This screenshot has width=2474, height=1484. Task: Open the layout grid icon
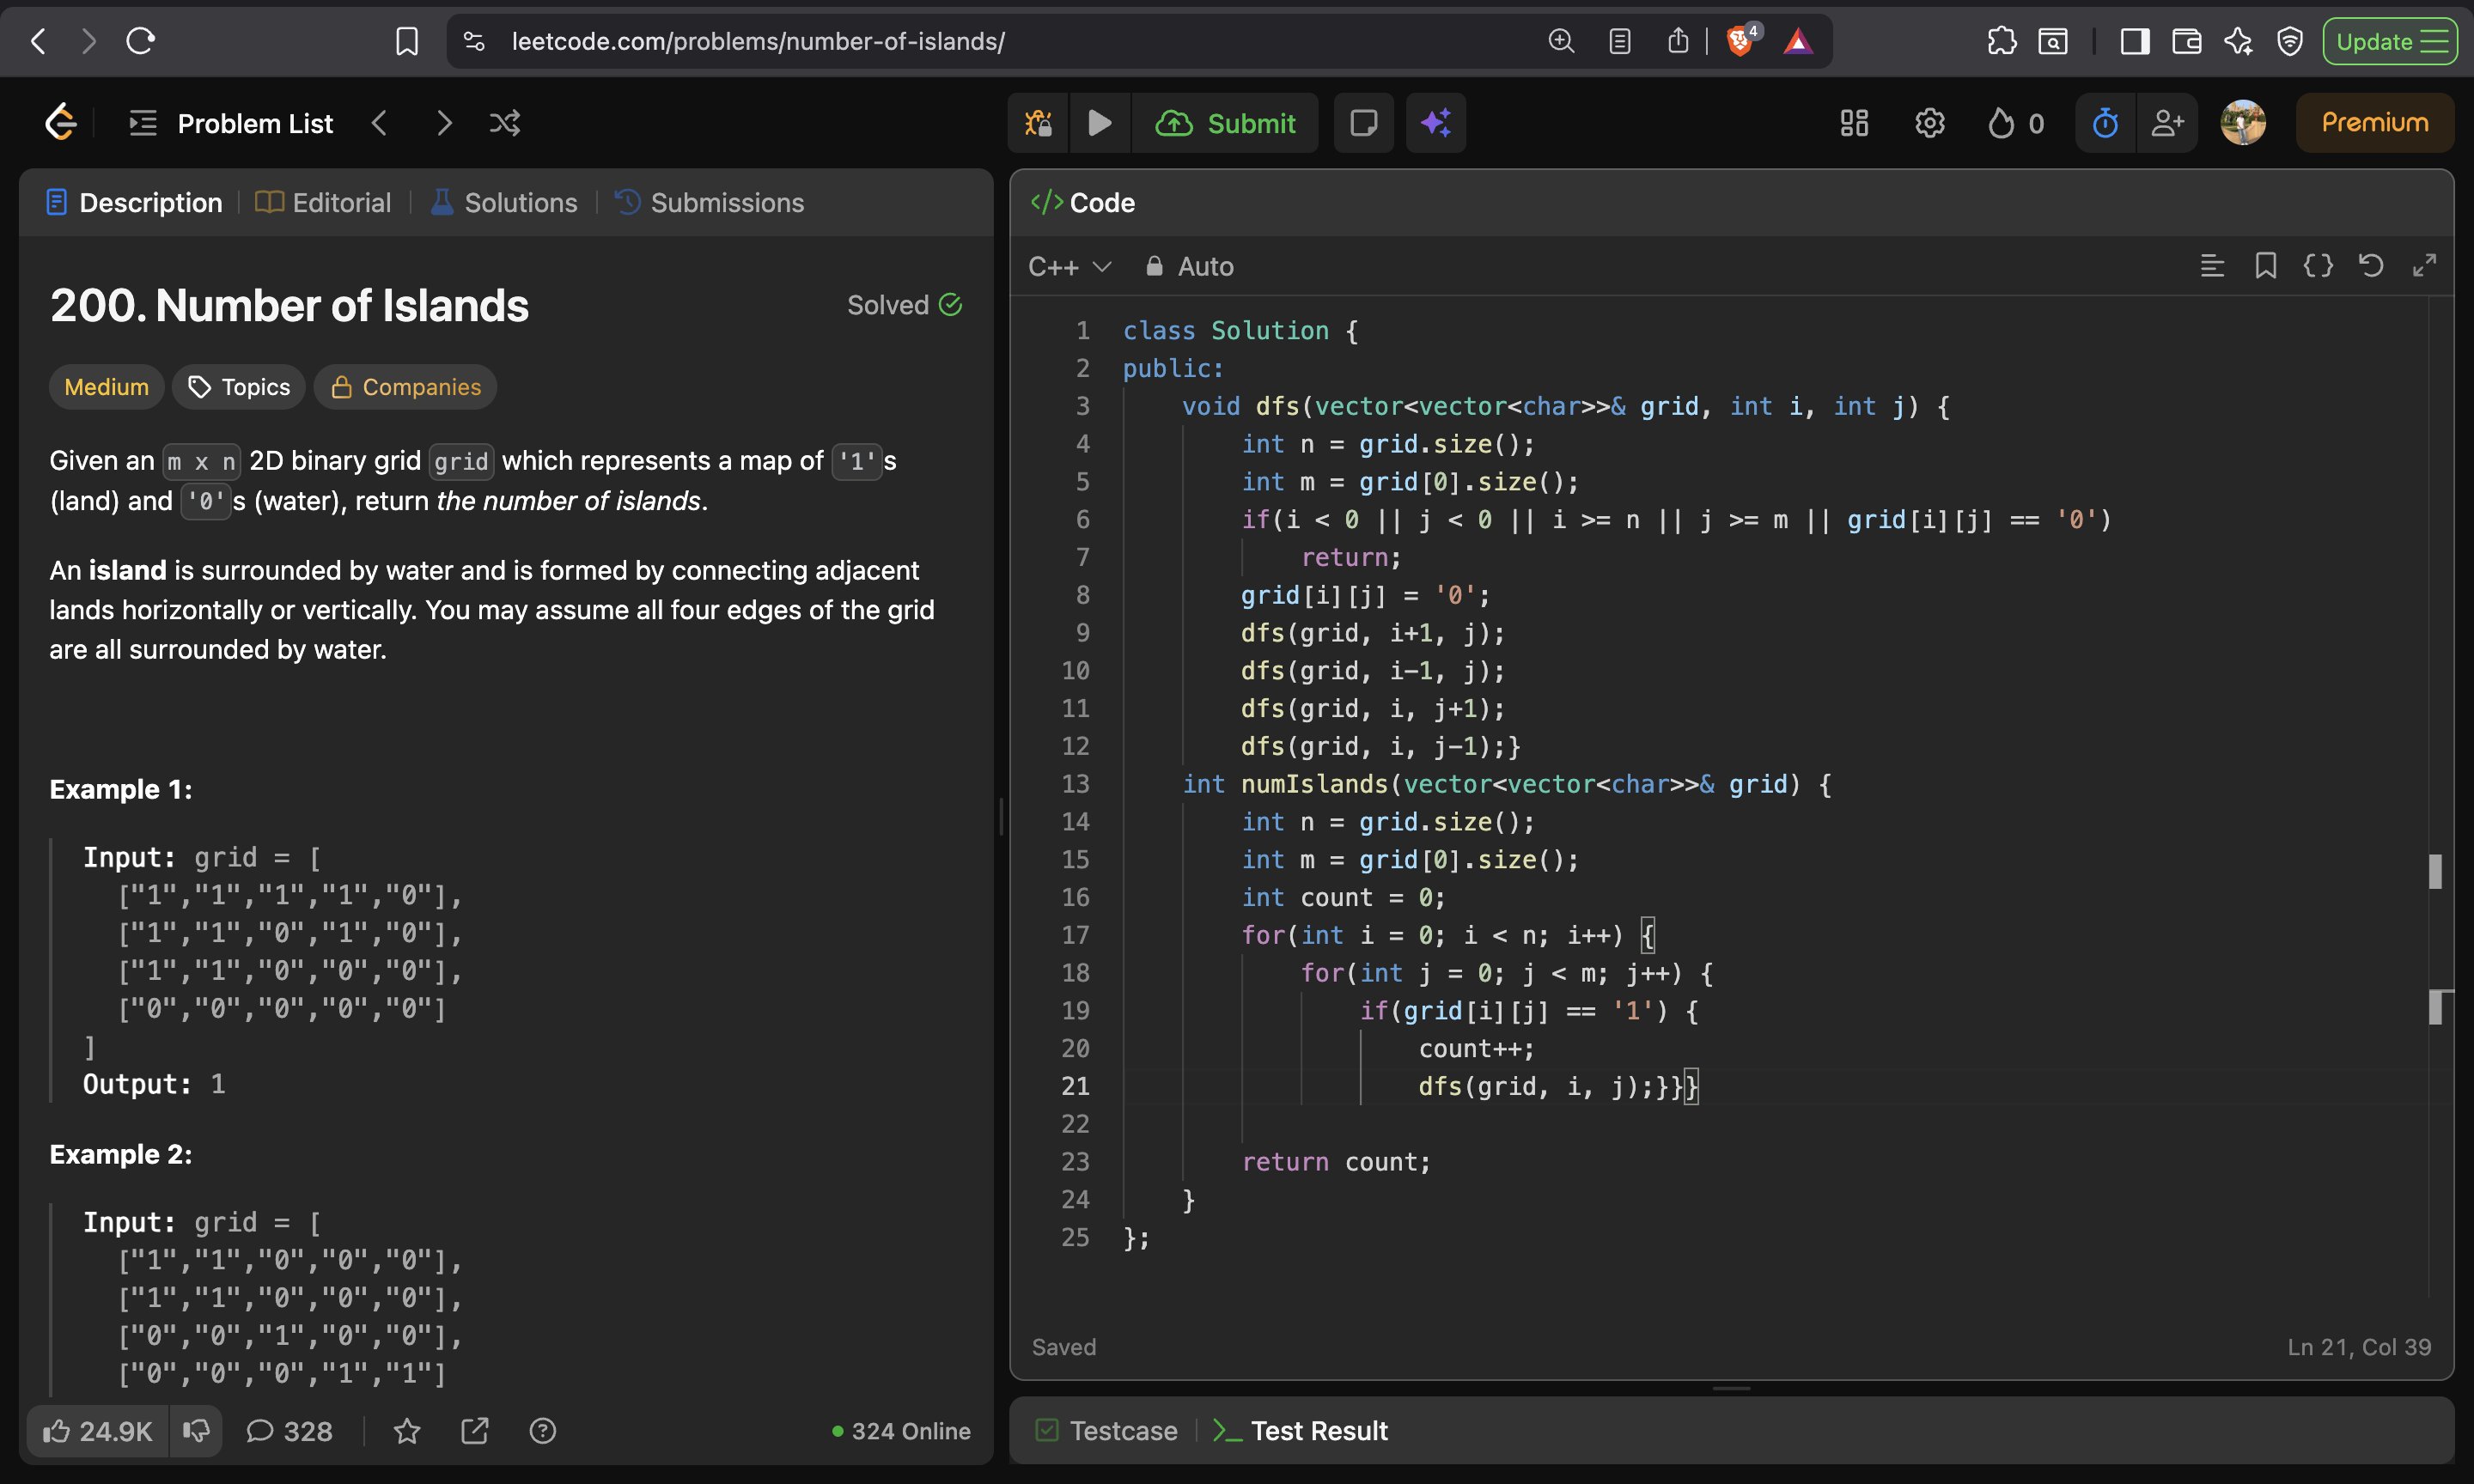pyautogui.click(x=1853, y=123)
